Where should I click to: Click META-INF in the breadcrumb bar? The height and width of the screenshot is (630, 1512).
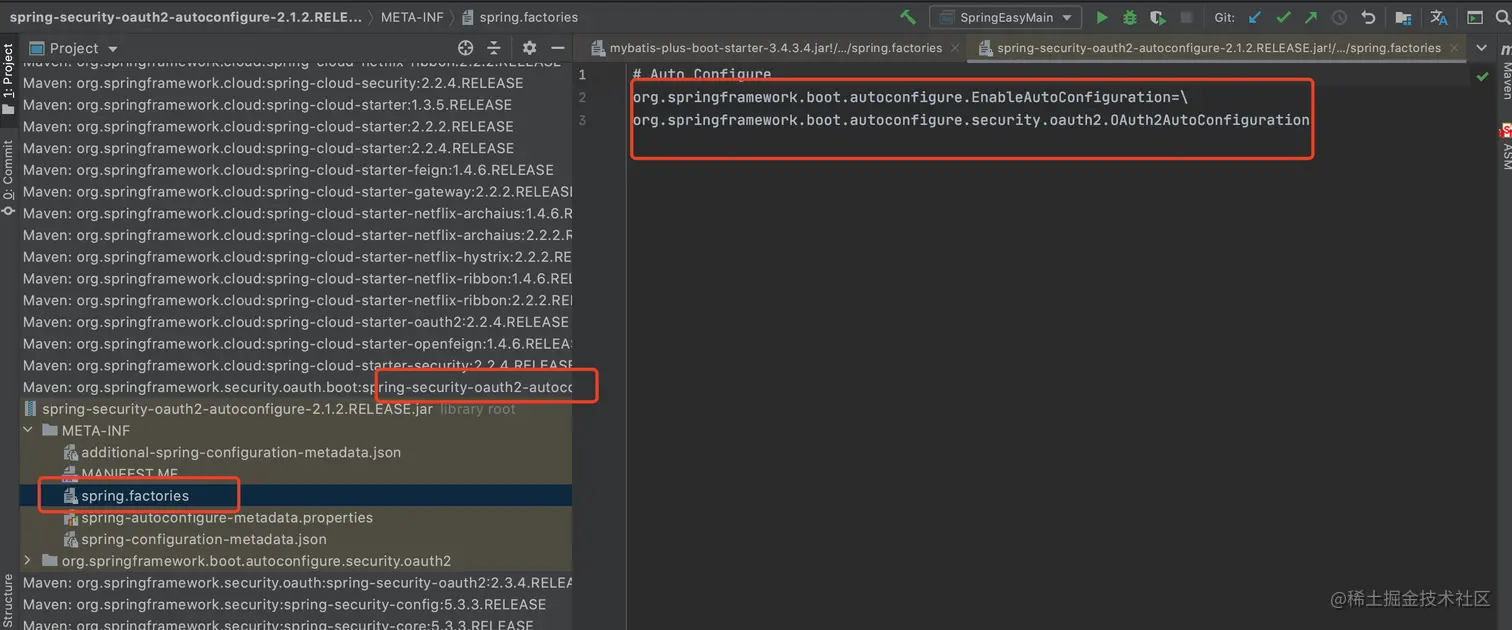coord(412,17)
